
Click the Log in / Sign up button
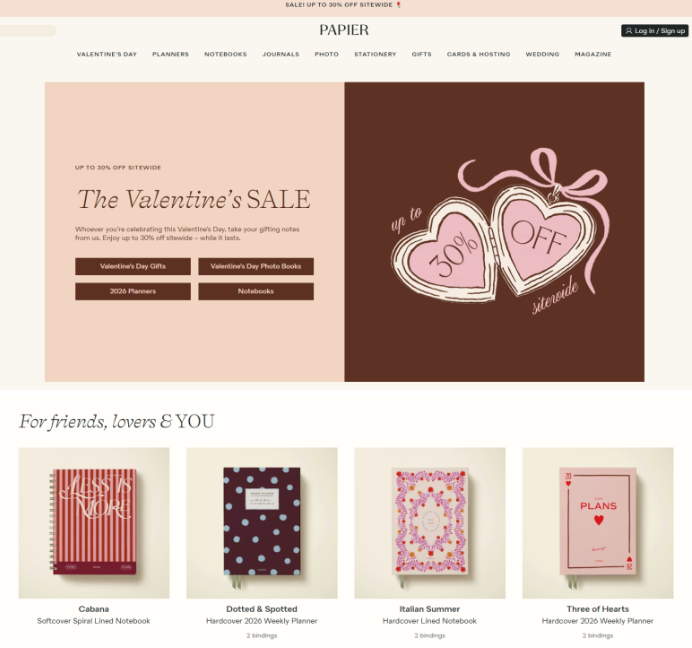tap(654, 31)
